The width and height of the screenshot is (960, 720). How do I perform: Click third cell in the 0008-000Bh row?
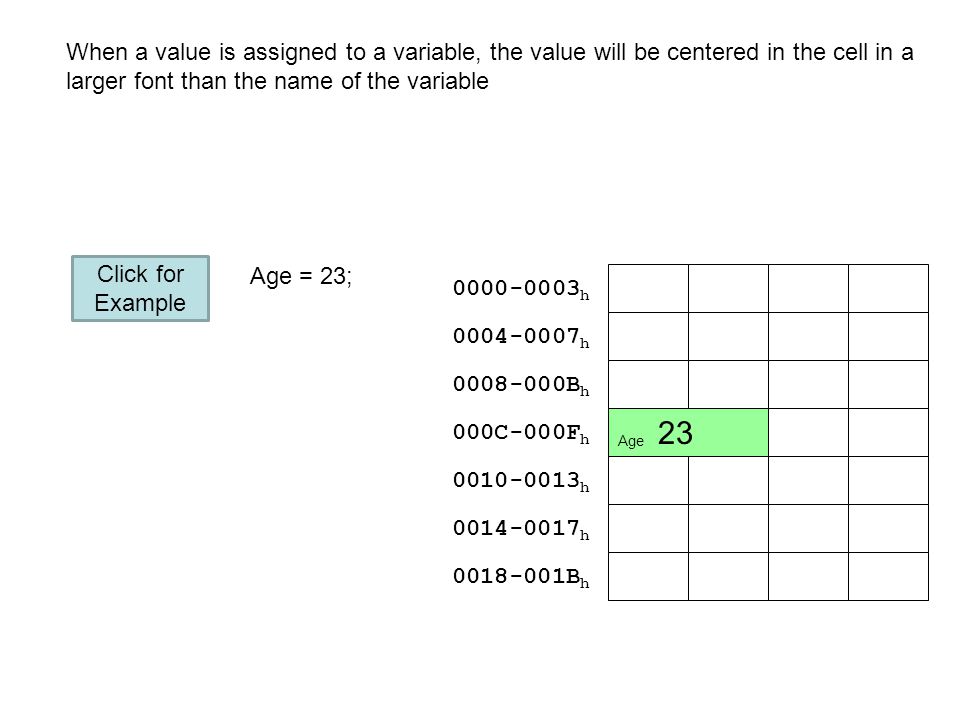808,384
